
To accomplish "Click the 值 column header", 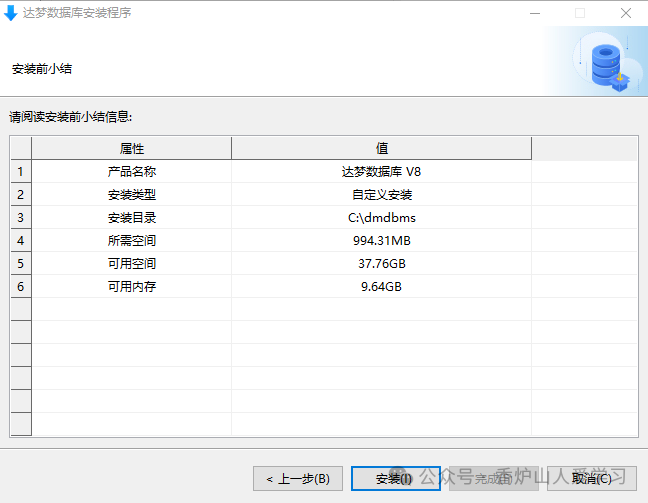I will (381, 148).
